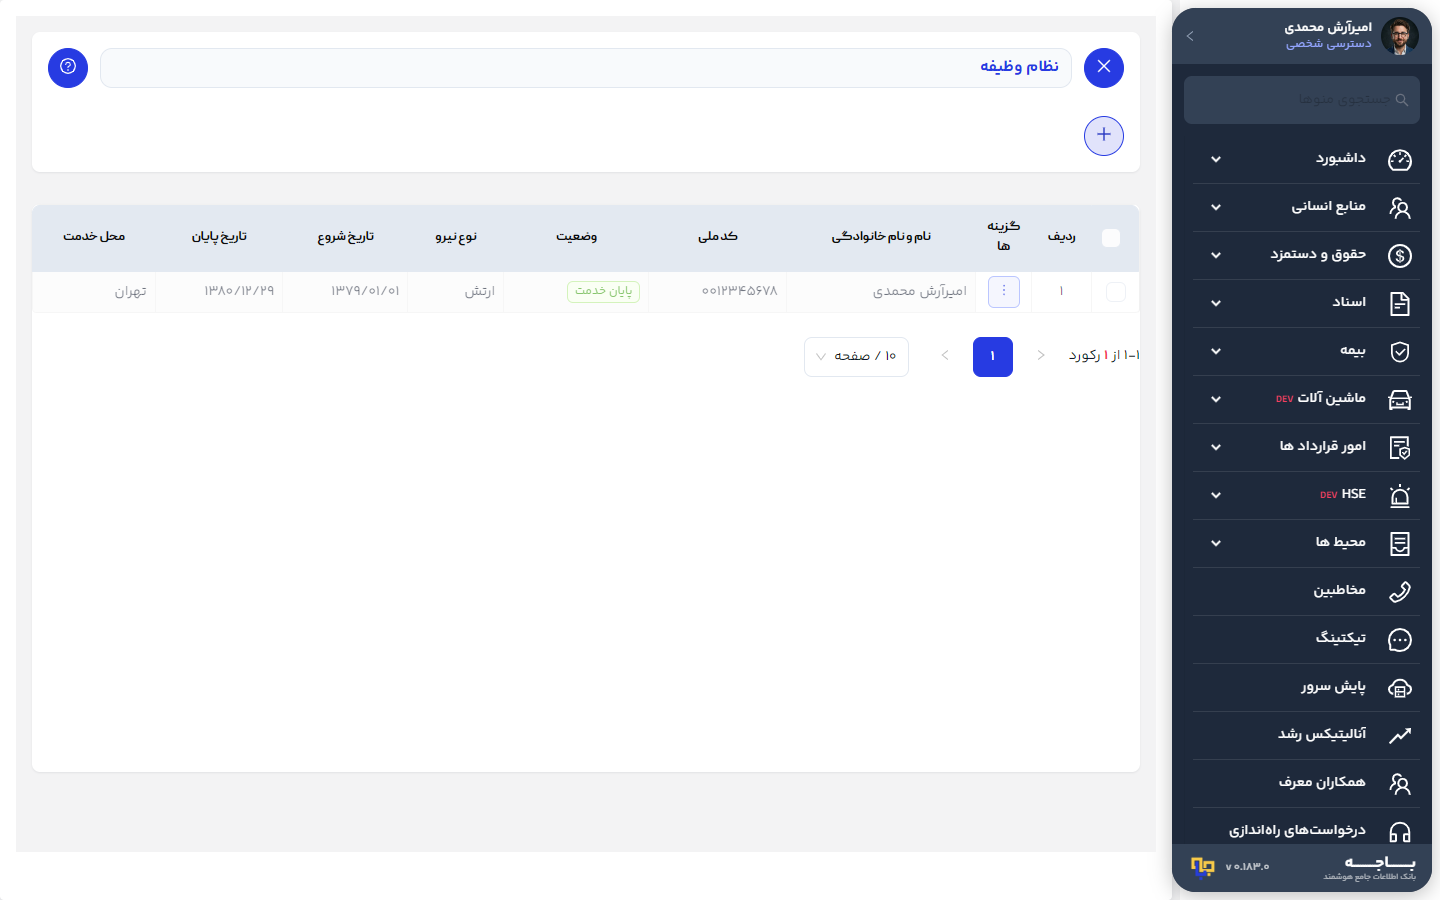Viewport: 1440px width, 900px height.
Task: Click the مخاطبین phone icon
Action: point(1400,591)
